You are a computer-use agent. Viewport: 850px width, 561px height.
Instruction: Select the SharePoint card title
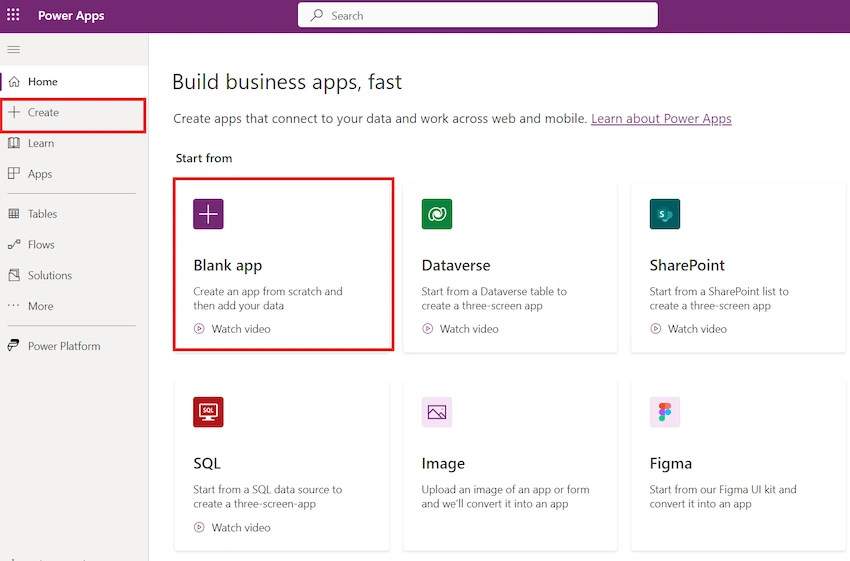point(687,265)
